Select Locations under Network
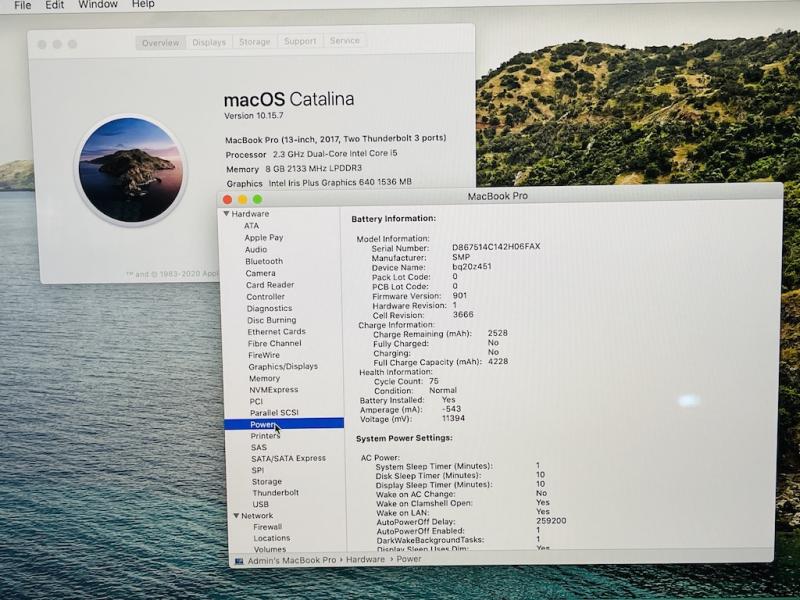The width and height of the screenshot is (800, 600). (271, 538)
